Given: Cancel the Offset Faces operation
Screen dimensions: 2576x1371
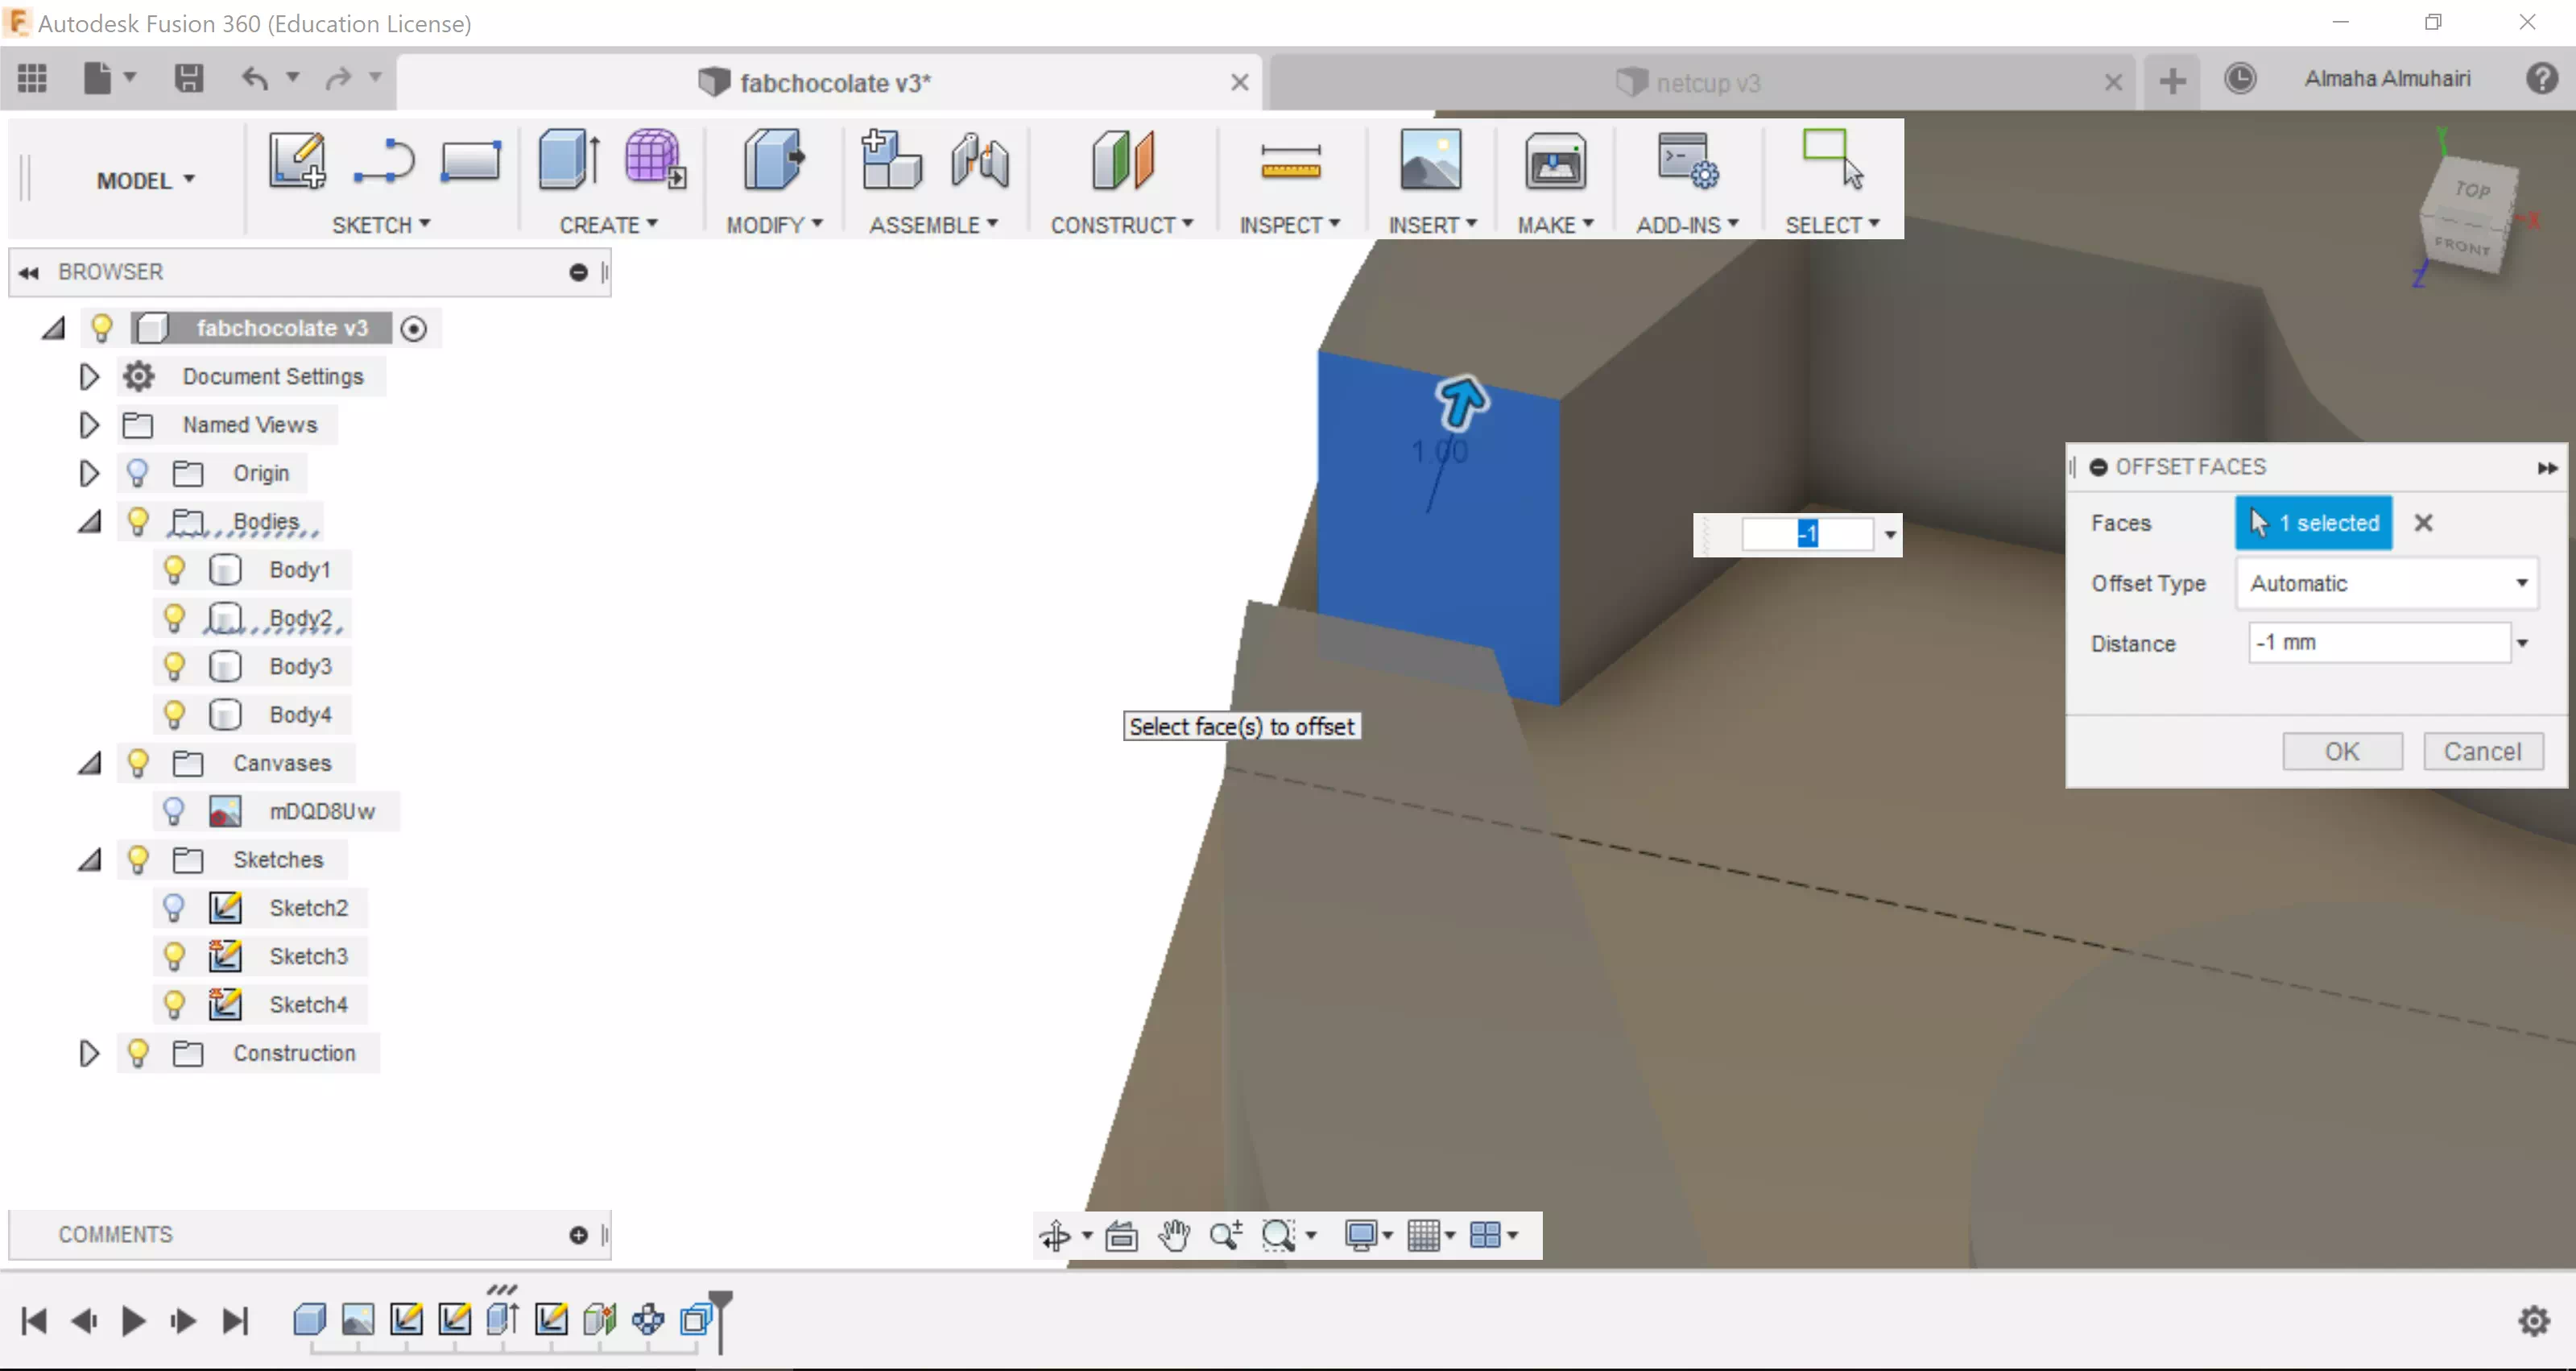Looking at the screenshot, I should [x=2482, y=751].
